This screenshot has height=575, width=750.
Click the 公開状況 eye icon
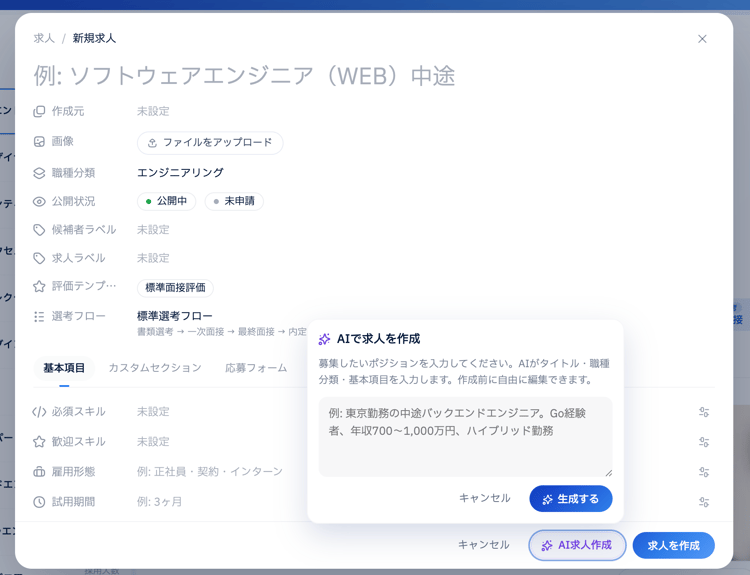point(39,201)
